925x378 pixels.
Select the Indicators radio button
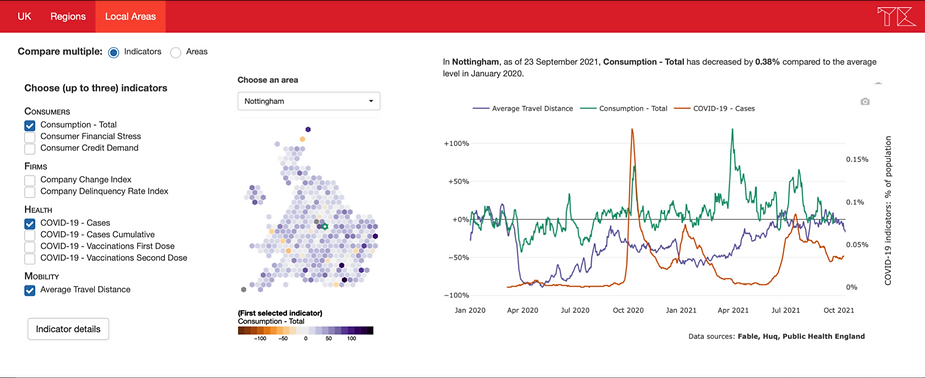click(x=113, y=52)
